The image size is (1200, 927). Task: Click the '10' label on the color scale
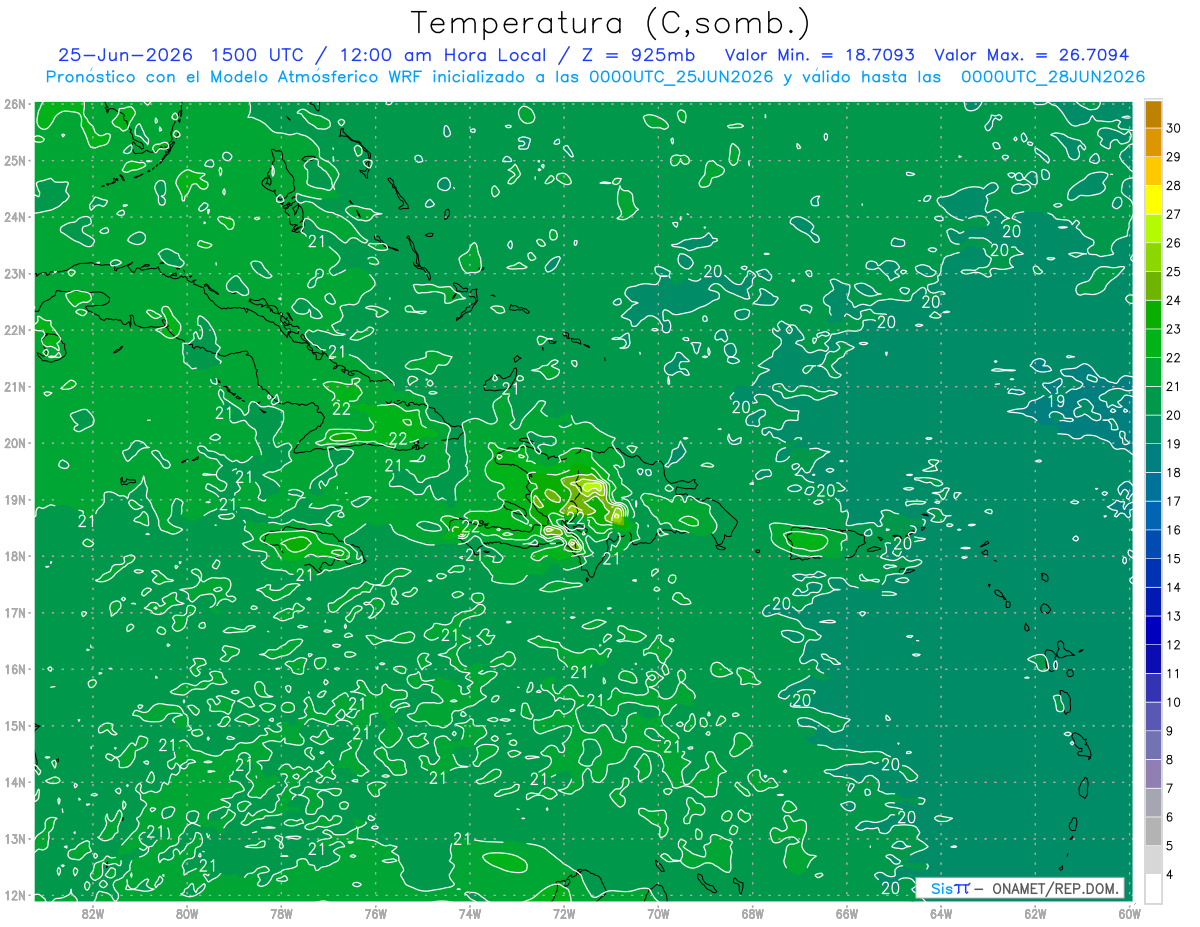[1173, 702]
